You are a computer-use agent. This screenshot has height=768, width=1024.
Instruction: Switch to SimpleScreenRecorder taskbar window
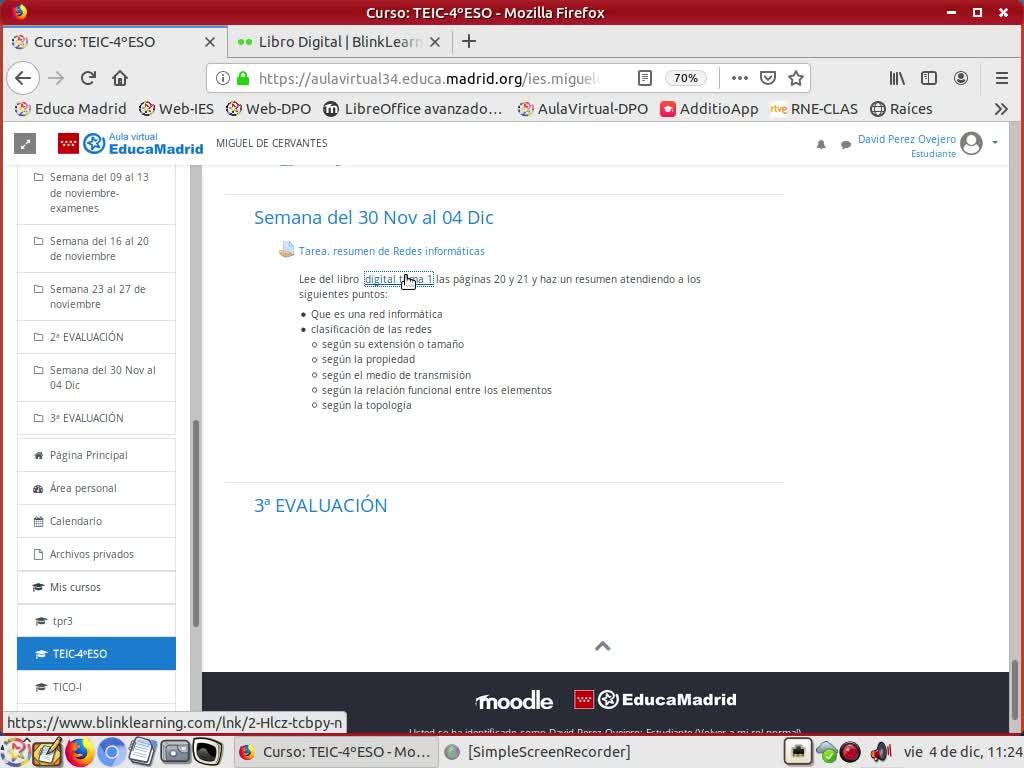point(539,752)
